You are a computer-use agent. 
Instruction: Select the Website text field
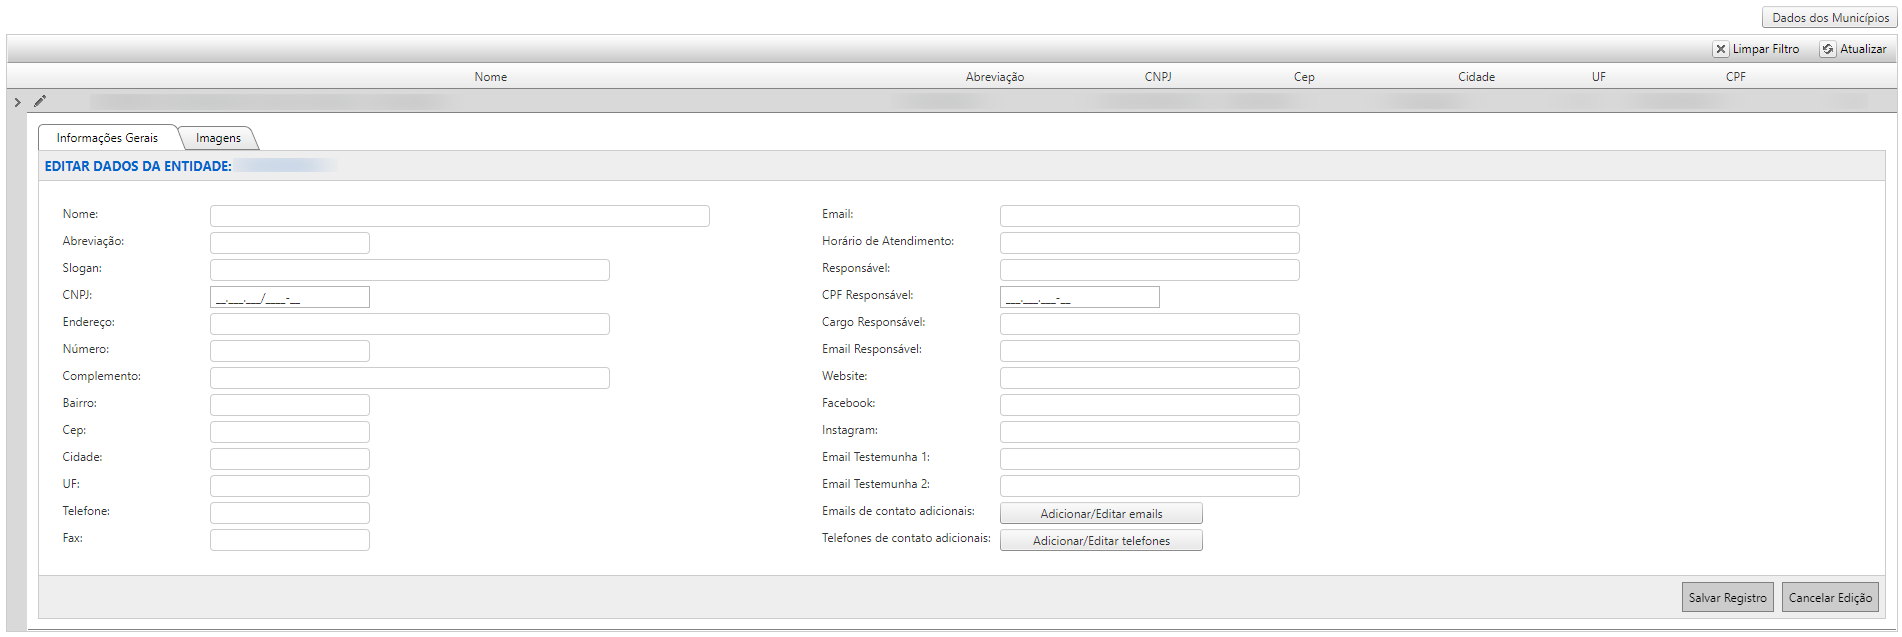[1149, 378]
